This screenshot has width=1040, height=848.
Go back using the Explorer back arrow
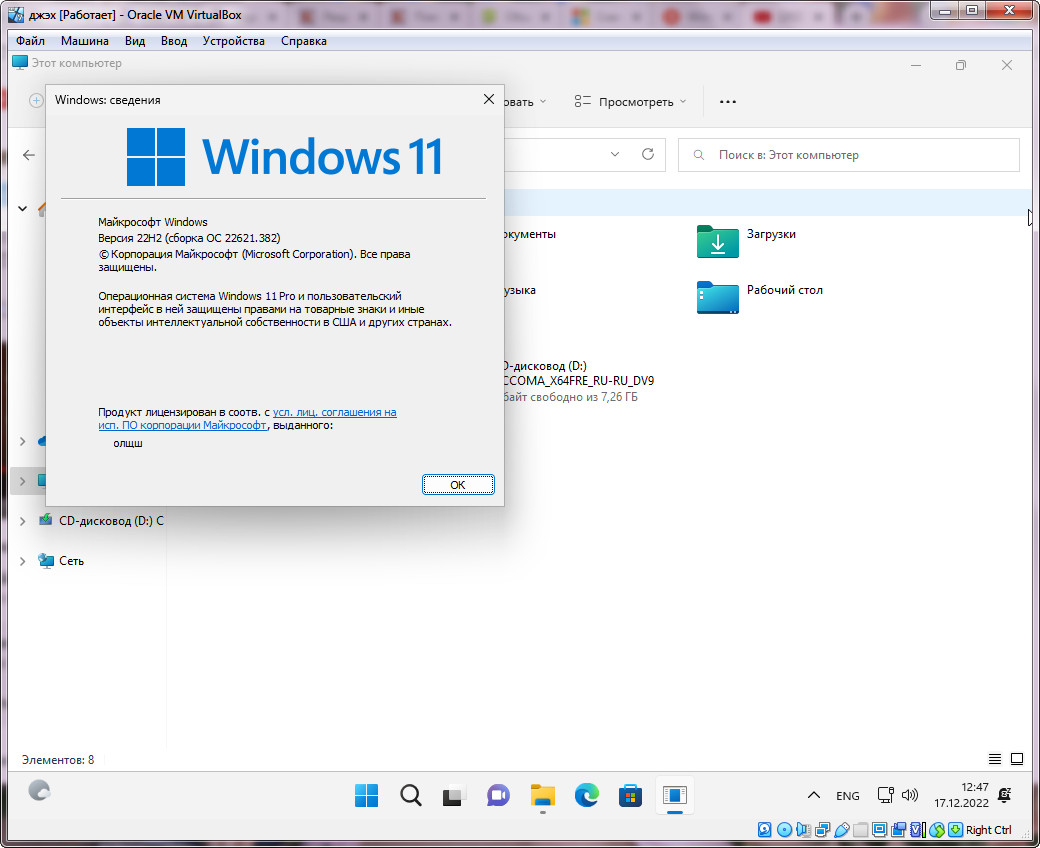coord(29,155)
